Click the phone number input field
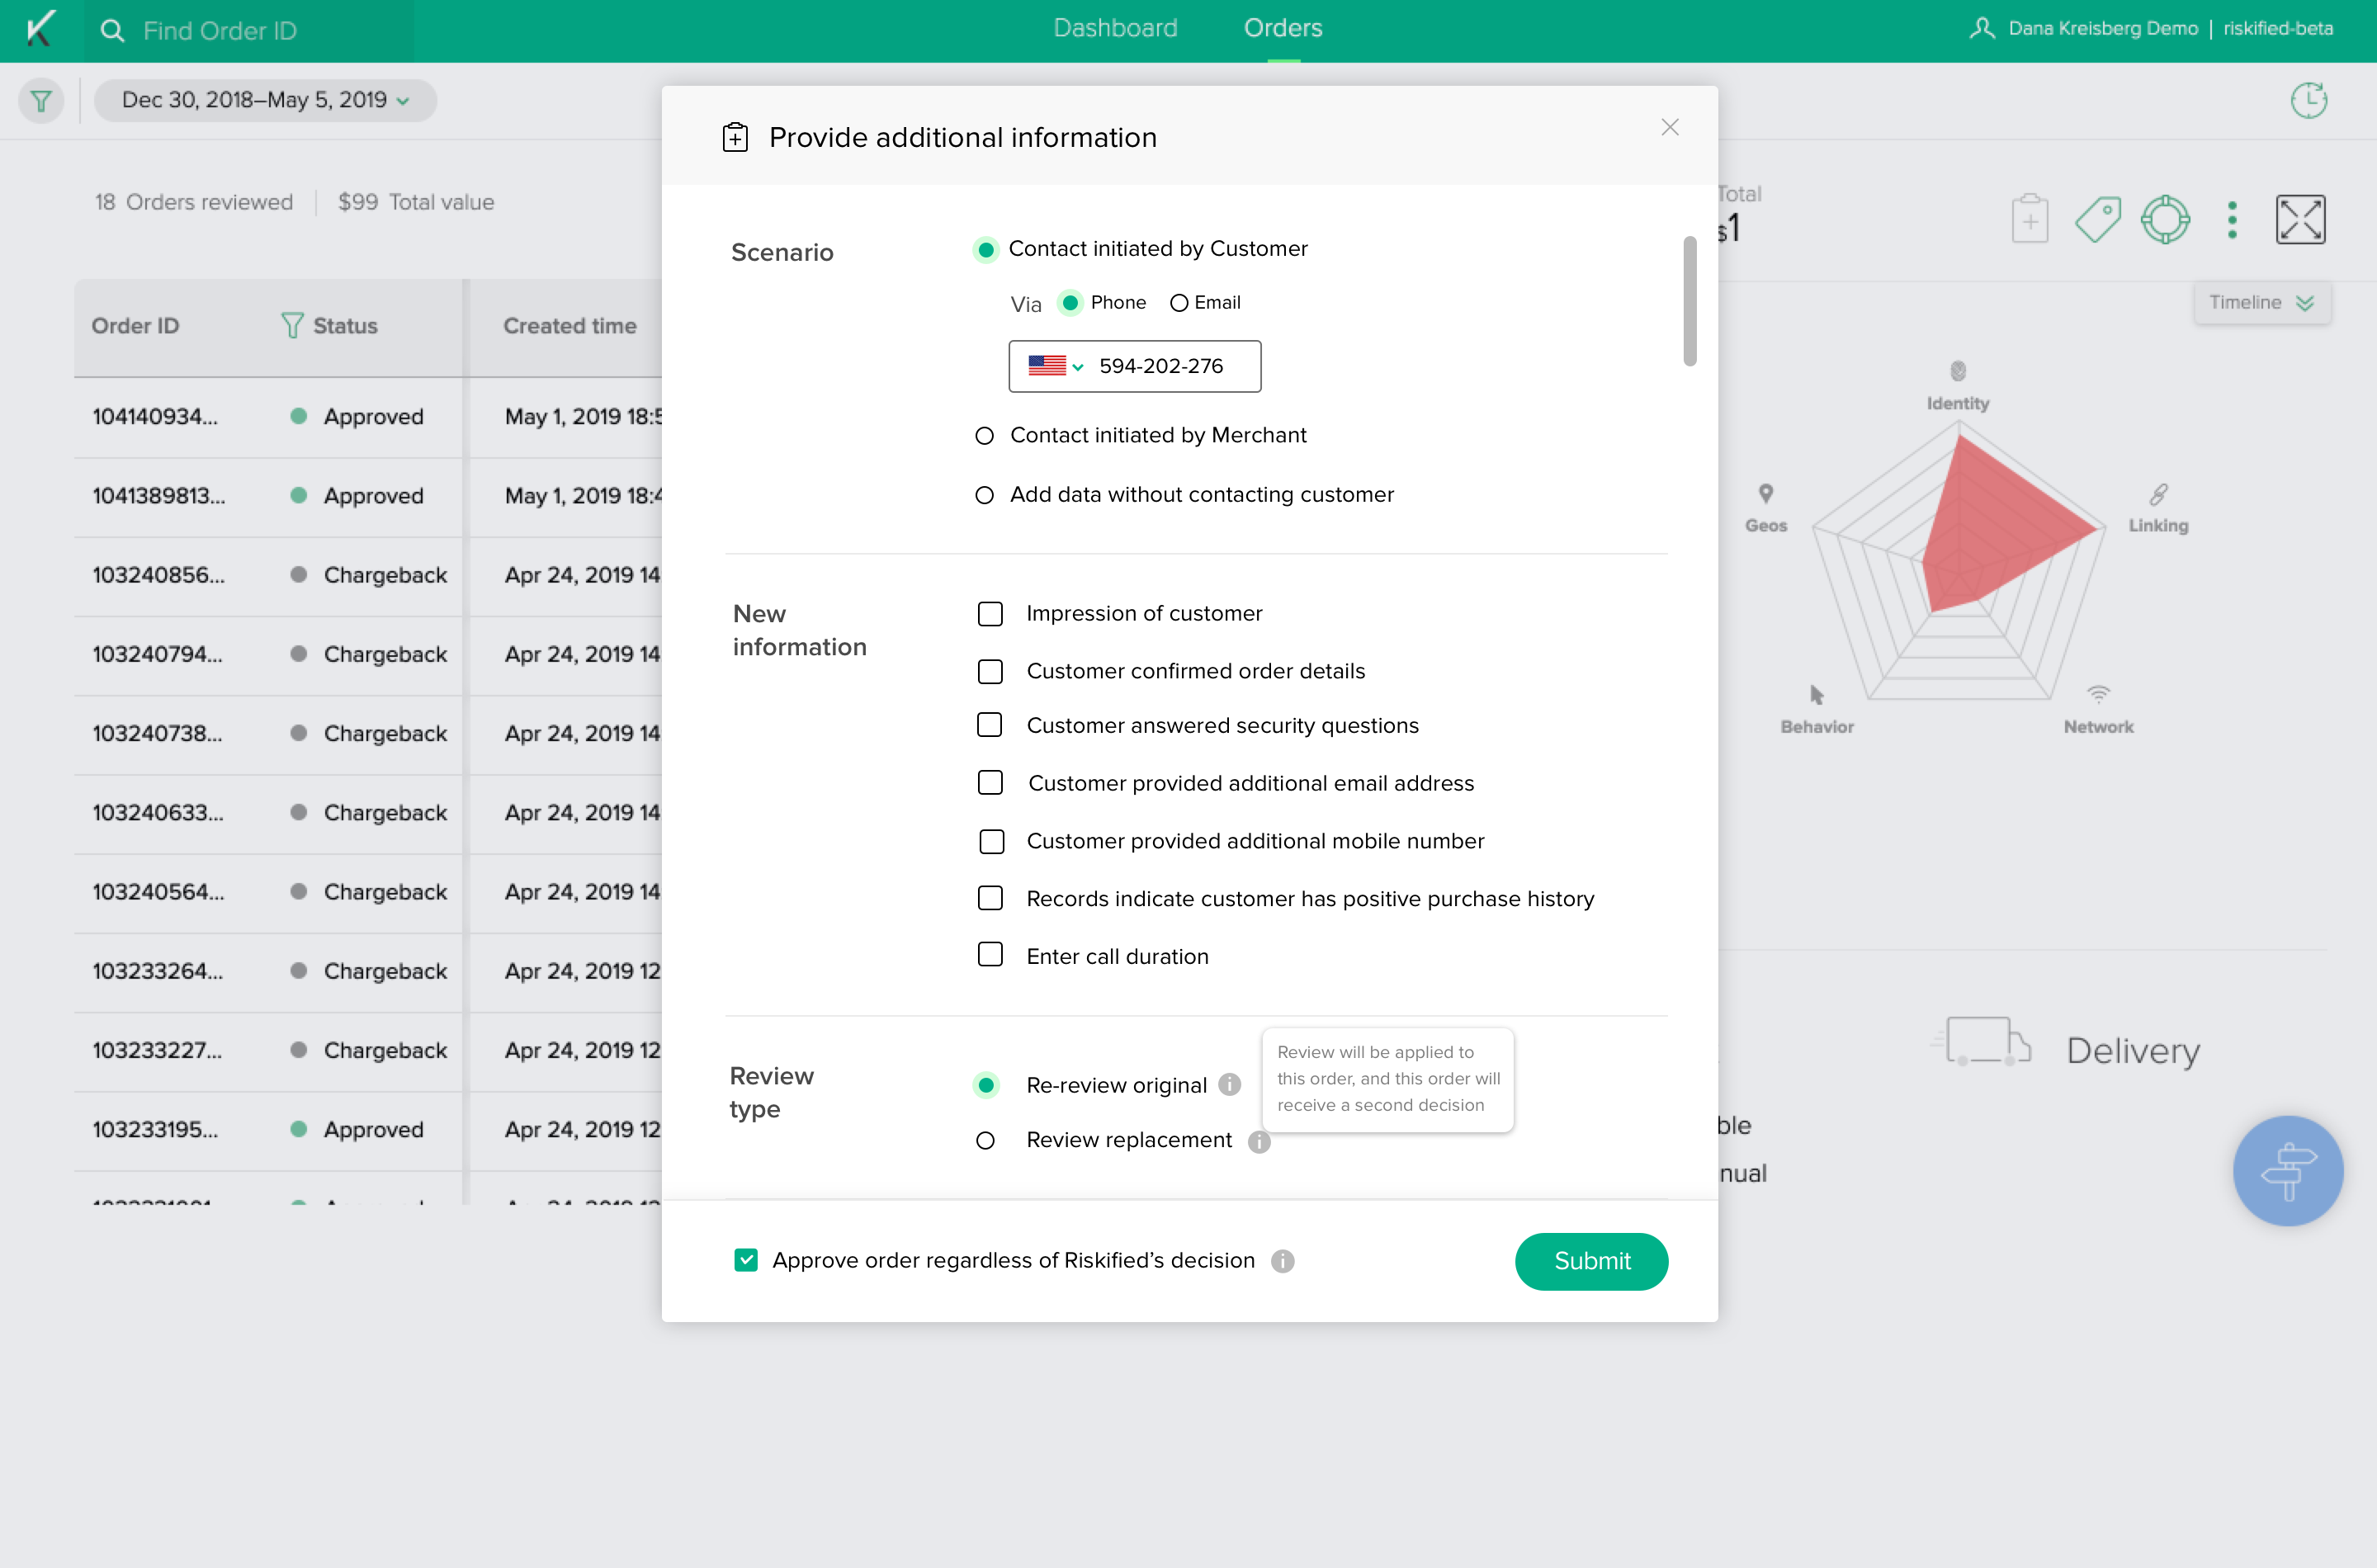The height and width of the screenshot is (1568, 2377). click(x=1134, y=366)
